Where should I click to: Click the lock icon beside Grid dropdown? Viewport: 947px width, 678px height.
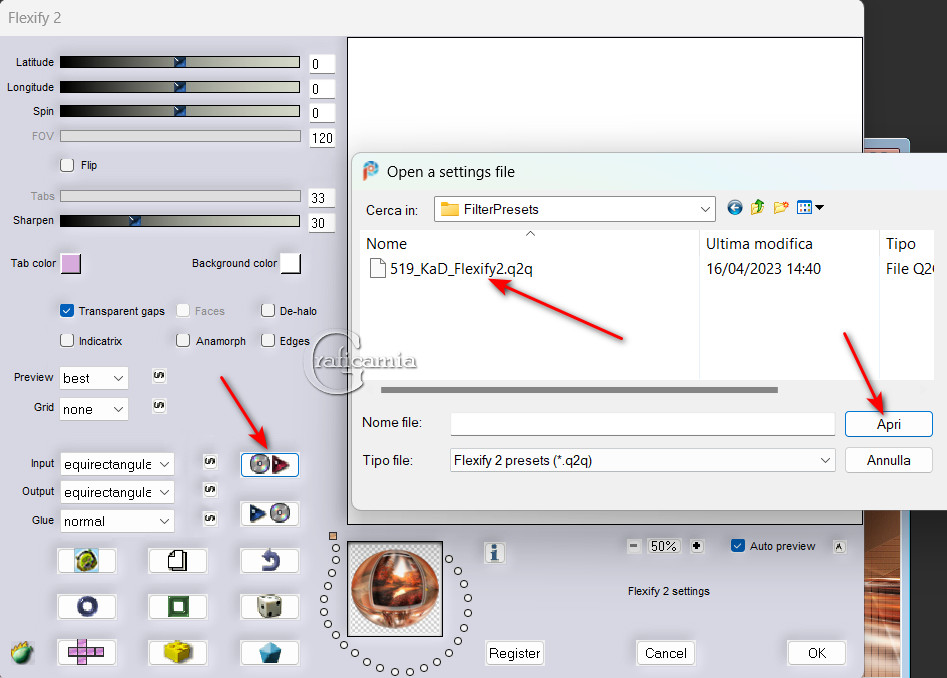pyautogui.click(x=159, y=405)
